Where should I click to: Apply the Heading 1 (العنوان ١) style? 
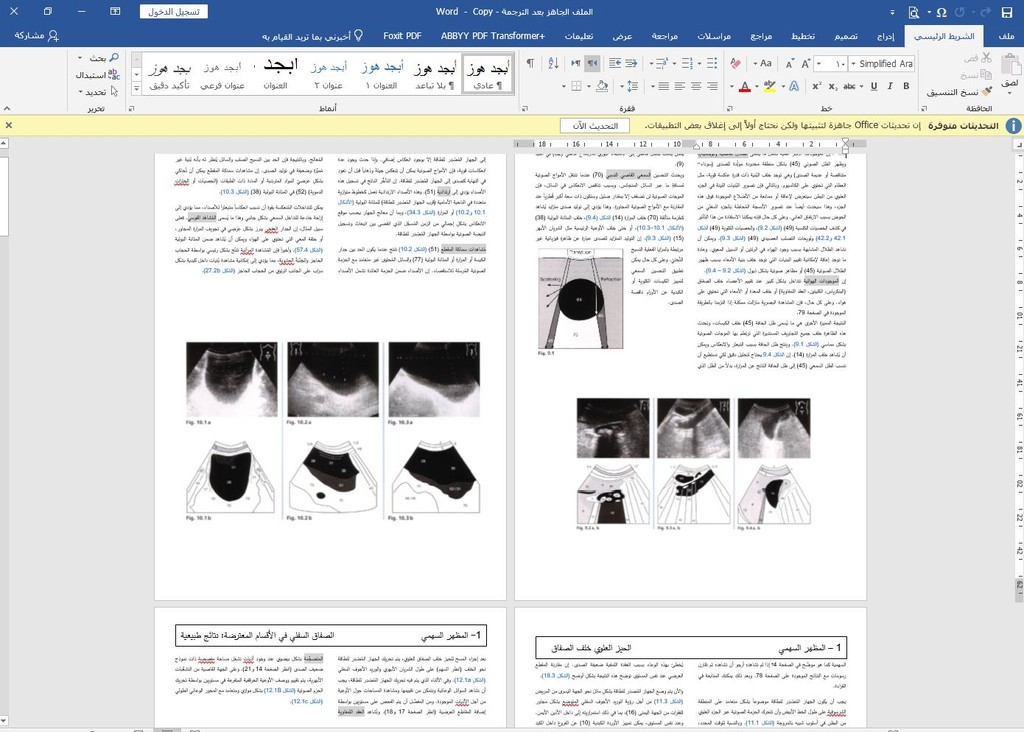coord(381,74)
